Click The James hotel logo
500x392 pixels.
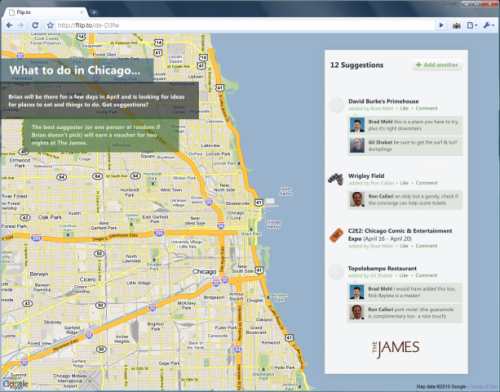point(396,349)
